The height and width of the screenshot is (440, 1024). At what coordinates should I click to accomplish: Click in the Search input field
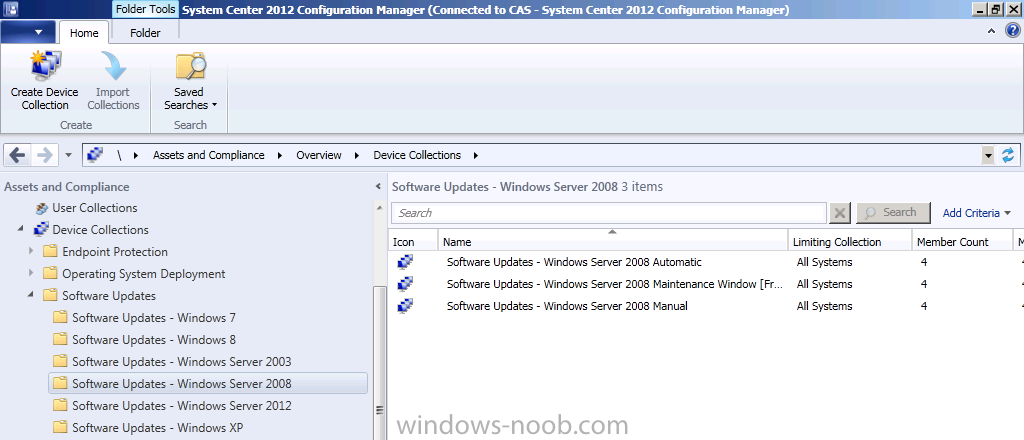(609, 213)
